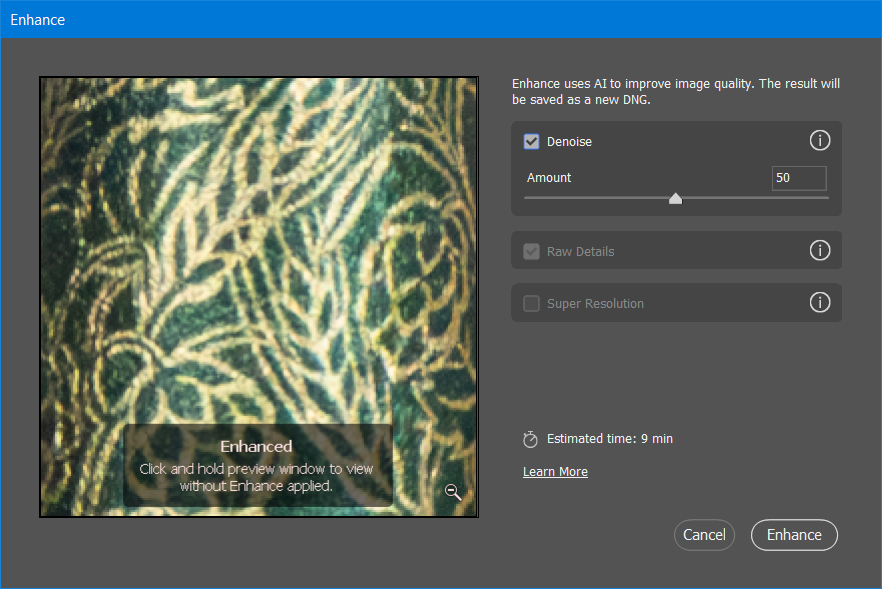Click the stopwatch icon beside estimated time
The height and width of the screenshot is (589, 882).
tap(530, 439)
